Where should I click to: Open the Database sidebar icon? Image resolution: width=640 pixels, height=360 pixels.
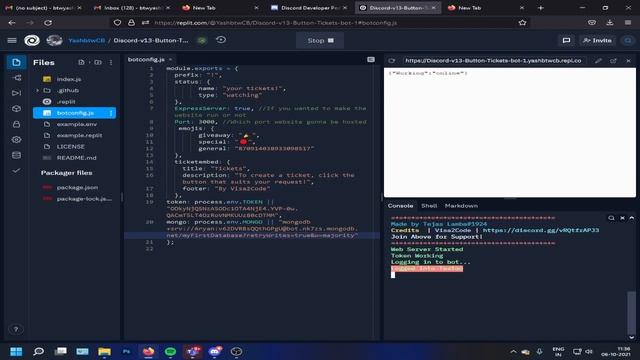tap(16, 155)
